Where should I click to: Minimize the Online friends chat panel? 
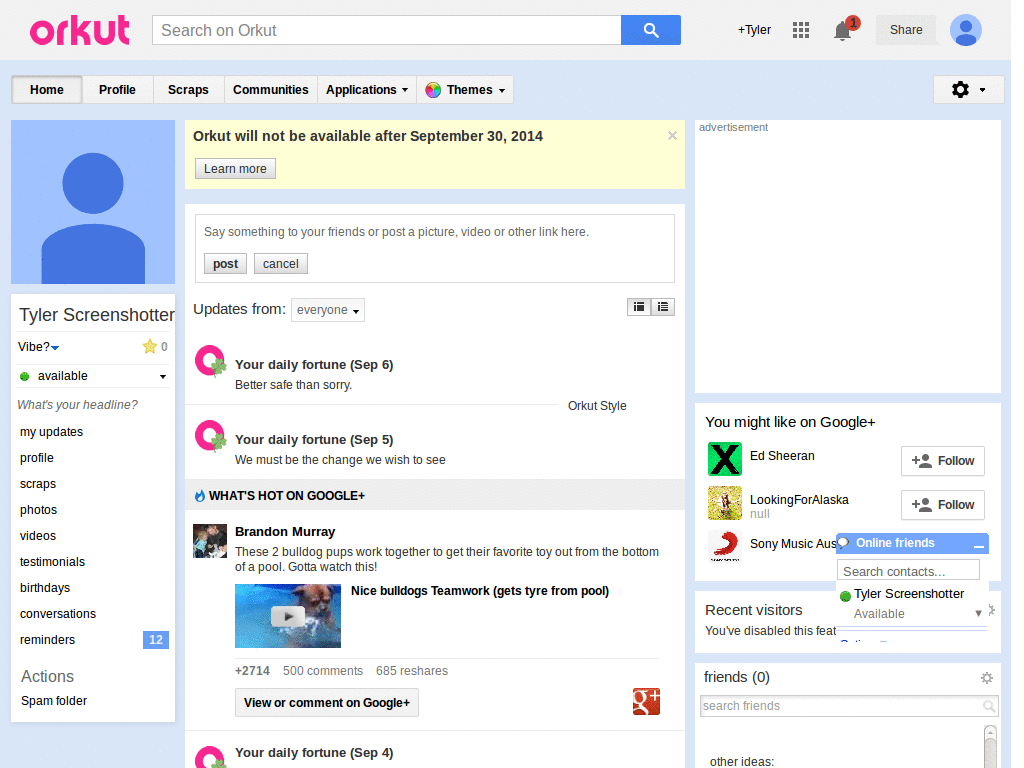pos(978,544)
